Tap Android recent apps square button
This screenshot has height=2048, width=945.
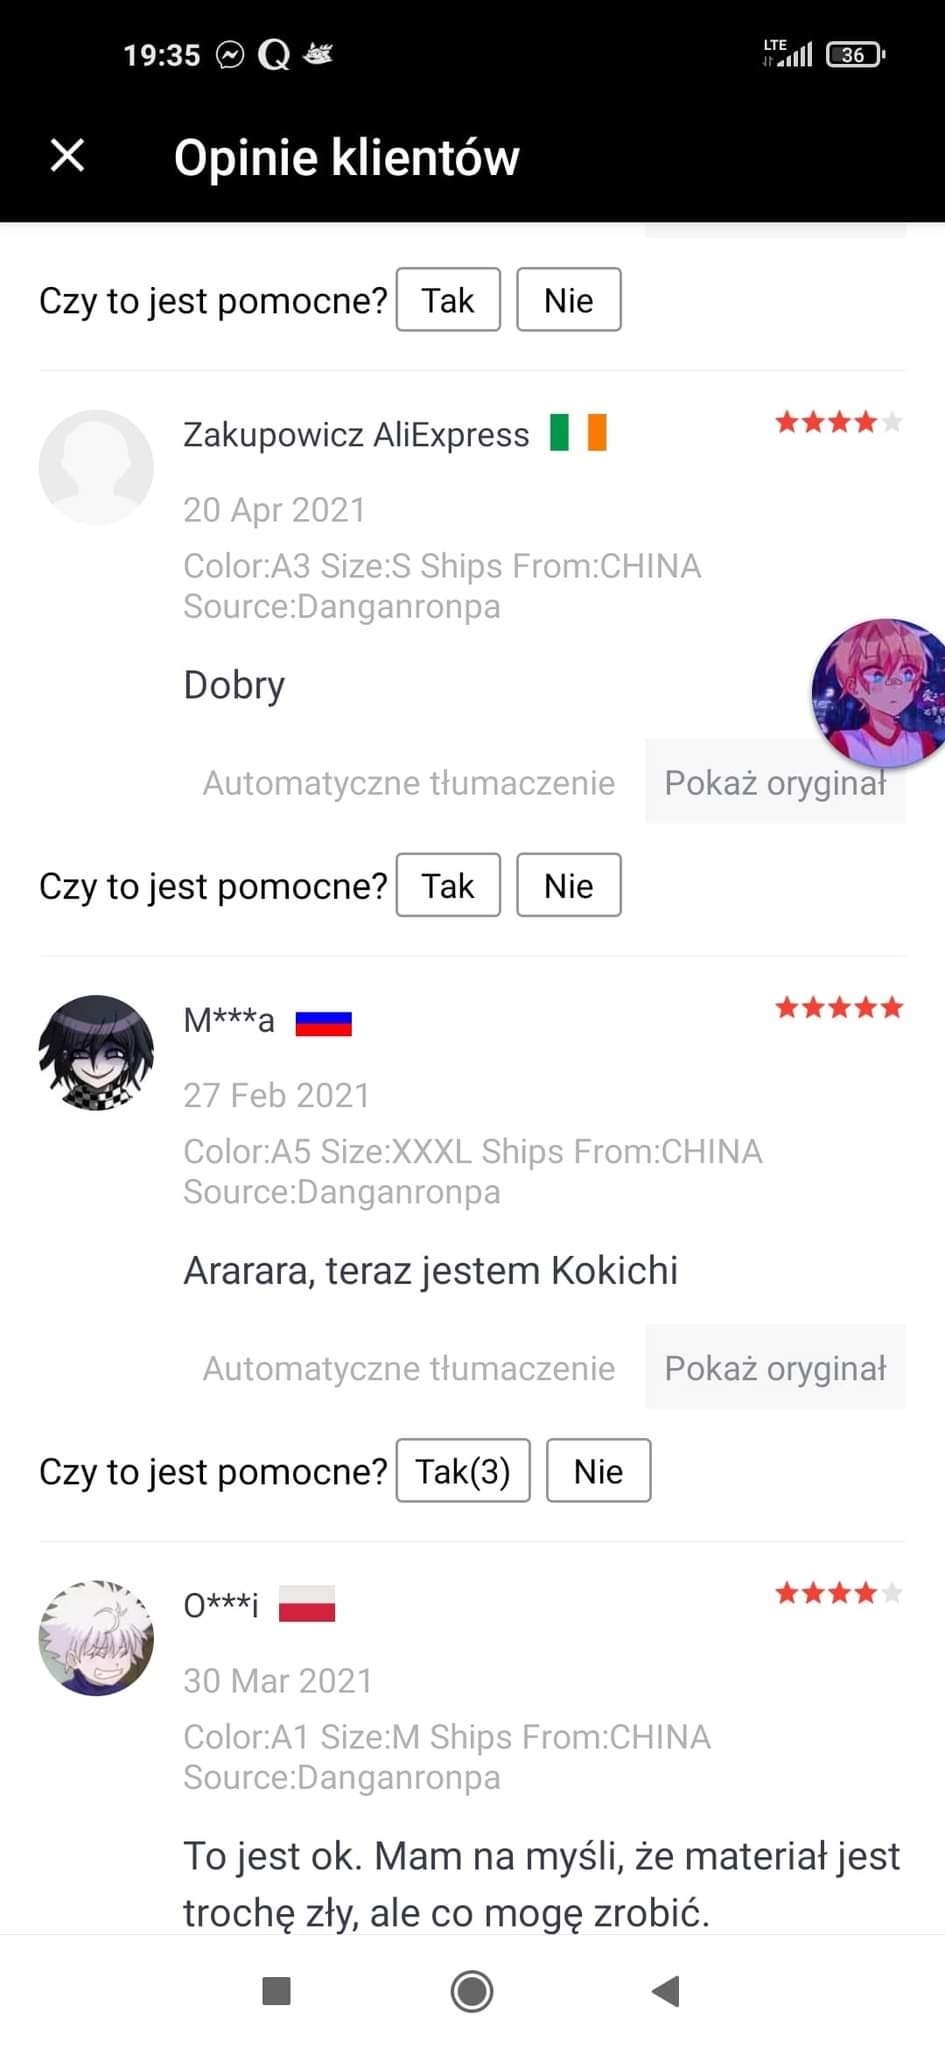pos(276,1991)
